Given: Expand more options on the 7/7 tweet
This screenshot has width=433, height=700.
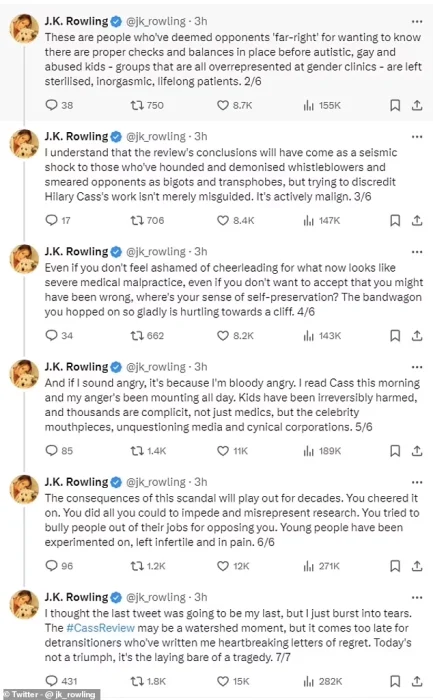Looking at the screenshot, I should point(417,597).
